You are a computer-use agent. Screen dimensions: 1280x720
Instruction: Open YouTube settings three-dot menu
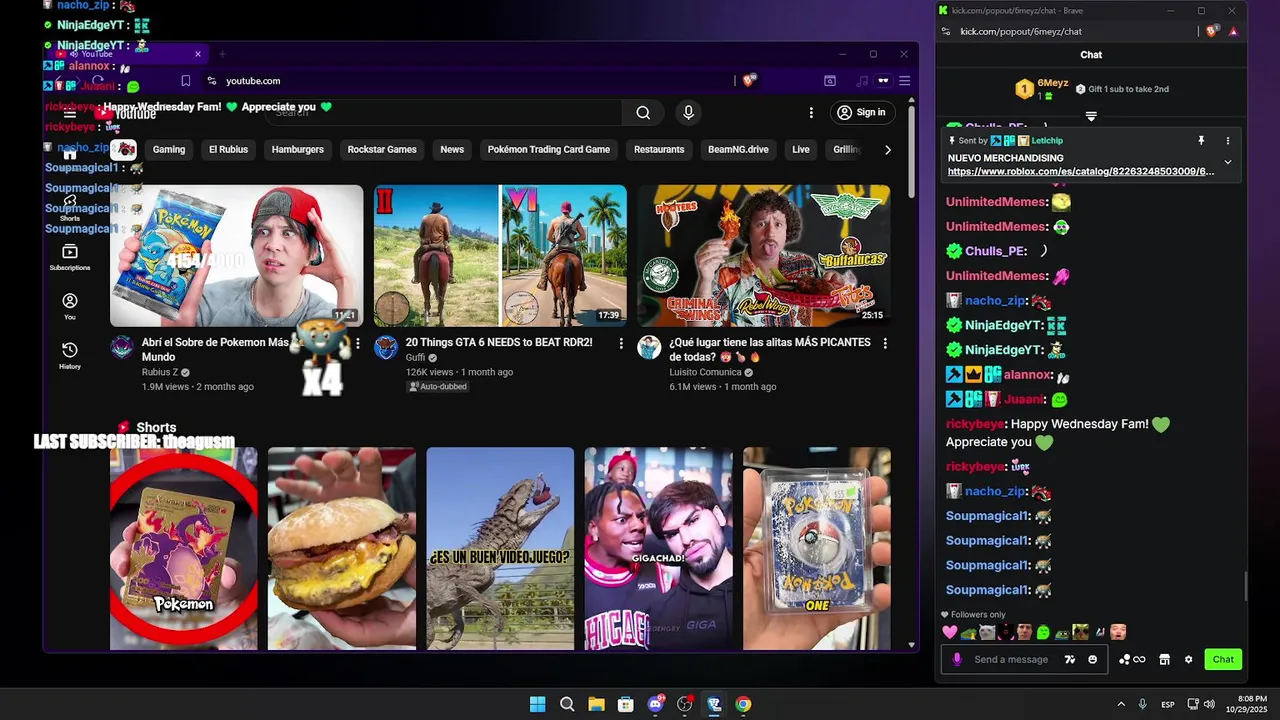click(811, 113)
